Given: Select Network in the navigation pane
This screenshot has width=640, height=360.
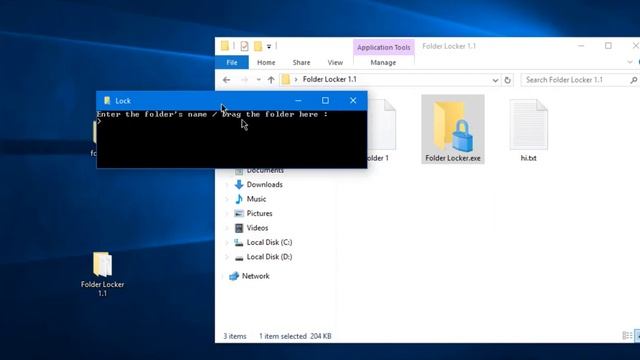Looking at the screenshot, I should pyautogui.click(x=255, y=276).
